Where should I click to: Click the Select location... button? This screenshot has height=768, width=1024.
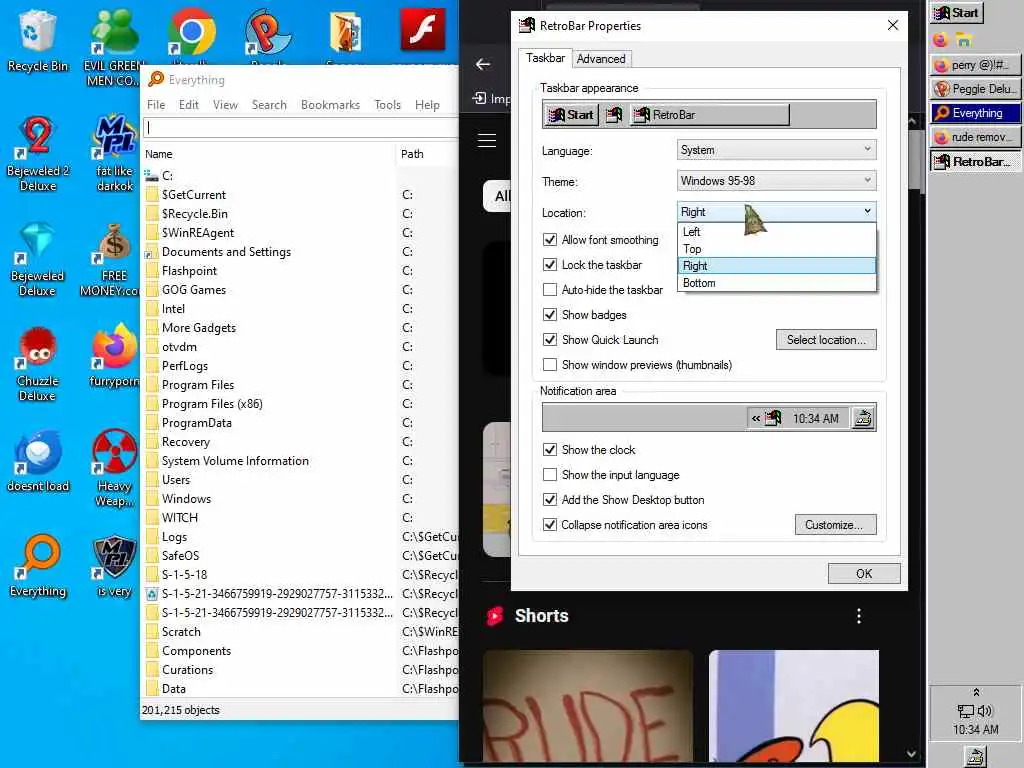[x=826, y=340]
